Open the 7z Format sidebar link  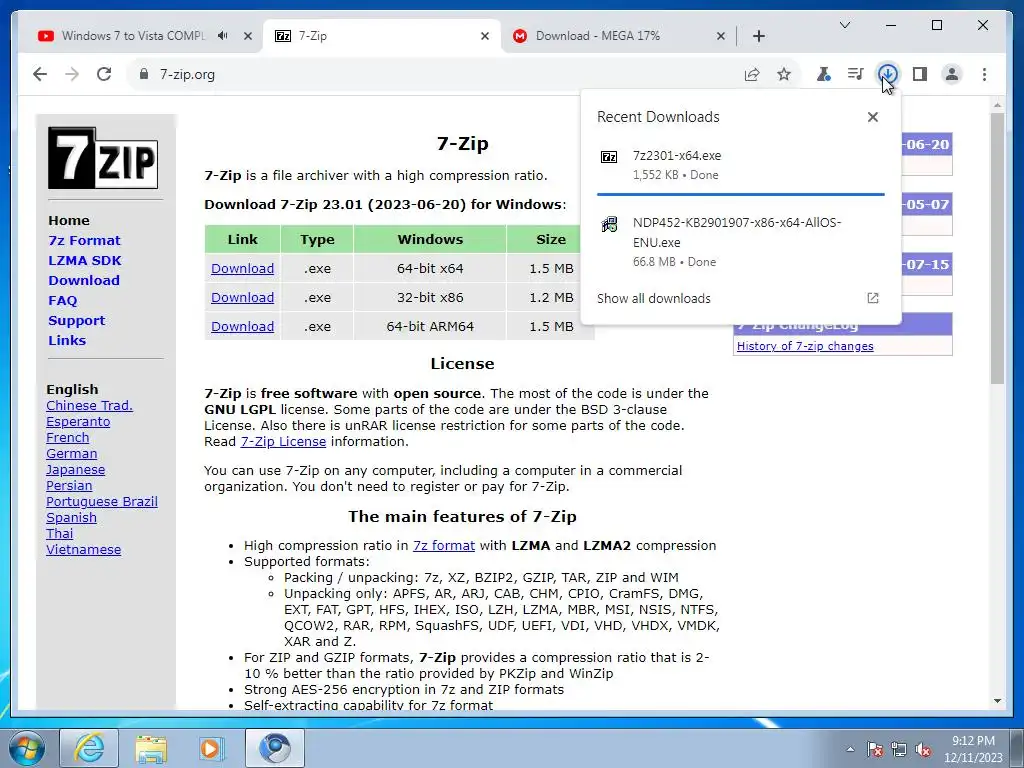[84, 240]
